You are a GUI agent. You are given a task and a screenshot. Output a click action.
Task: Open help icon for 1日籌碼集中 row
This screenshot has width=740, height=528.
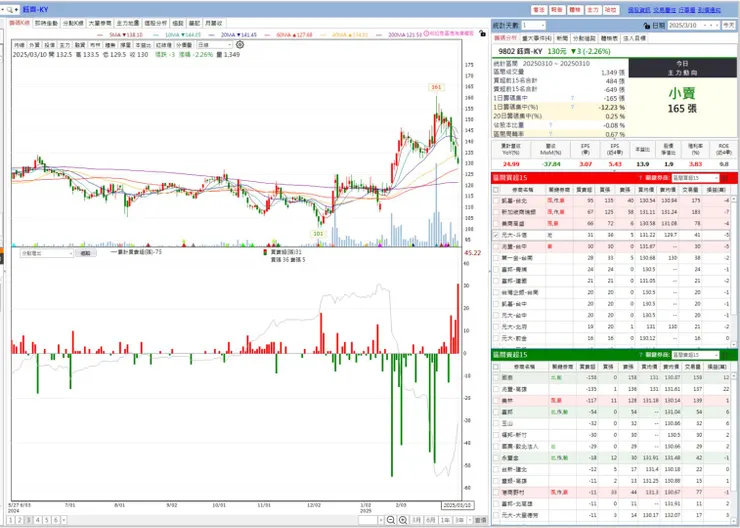coord(572,98)
